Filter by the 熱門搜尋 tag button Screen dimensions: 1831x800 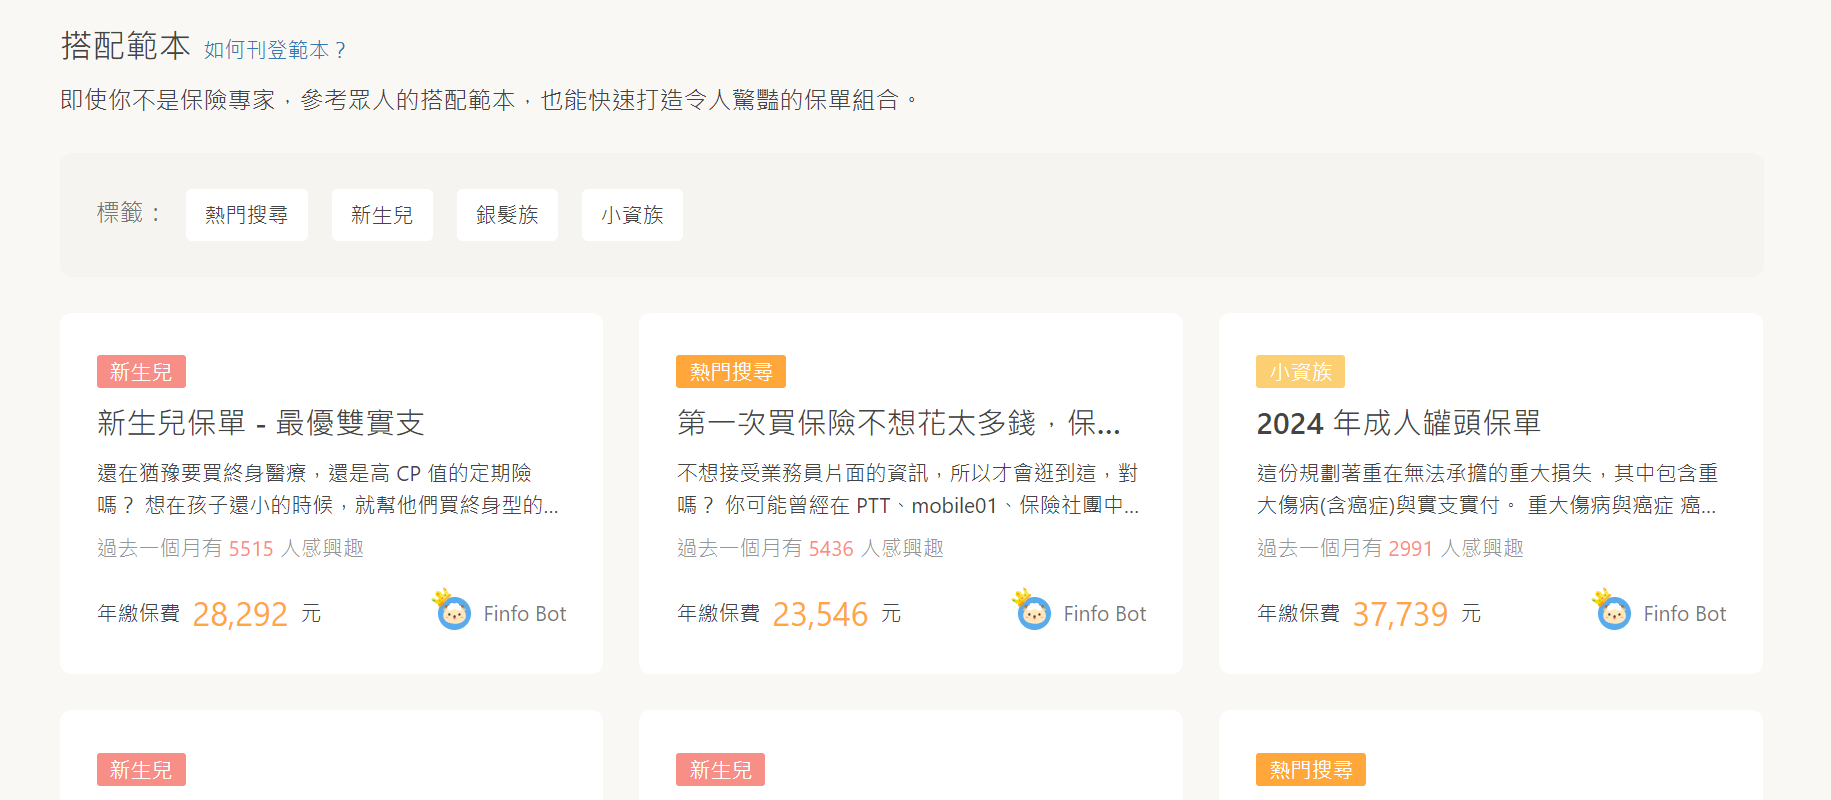coord(247,215)
